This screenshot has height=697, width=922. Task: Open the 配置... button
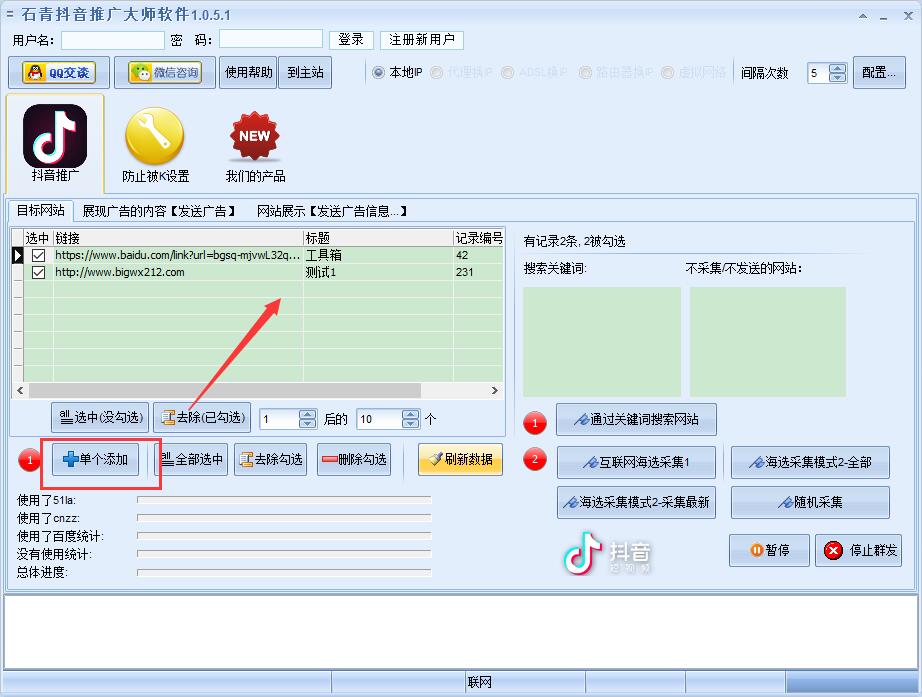pyautogui.click(x=879, y=72)
